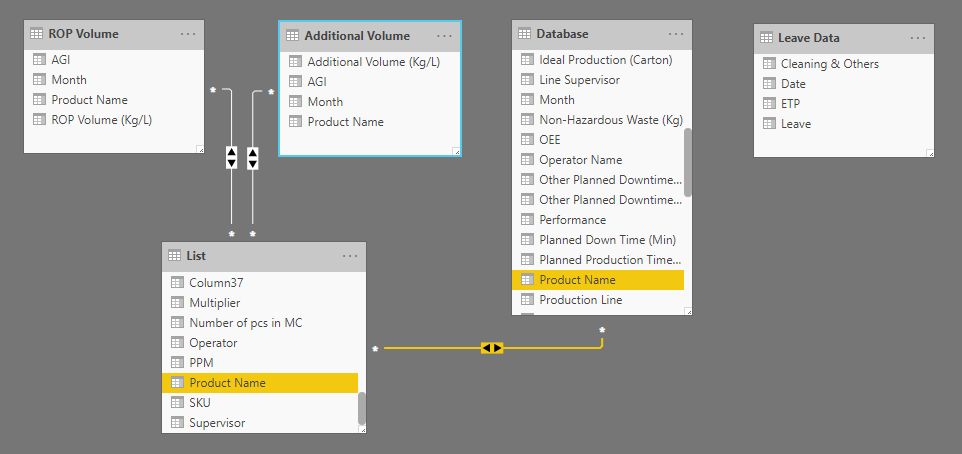The height and width of the screenshot is (454, 962).
Task: Select the highlighted Product Name field in List
Action: 260,382
